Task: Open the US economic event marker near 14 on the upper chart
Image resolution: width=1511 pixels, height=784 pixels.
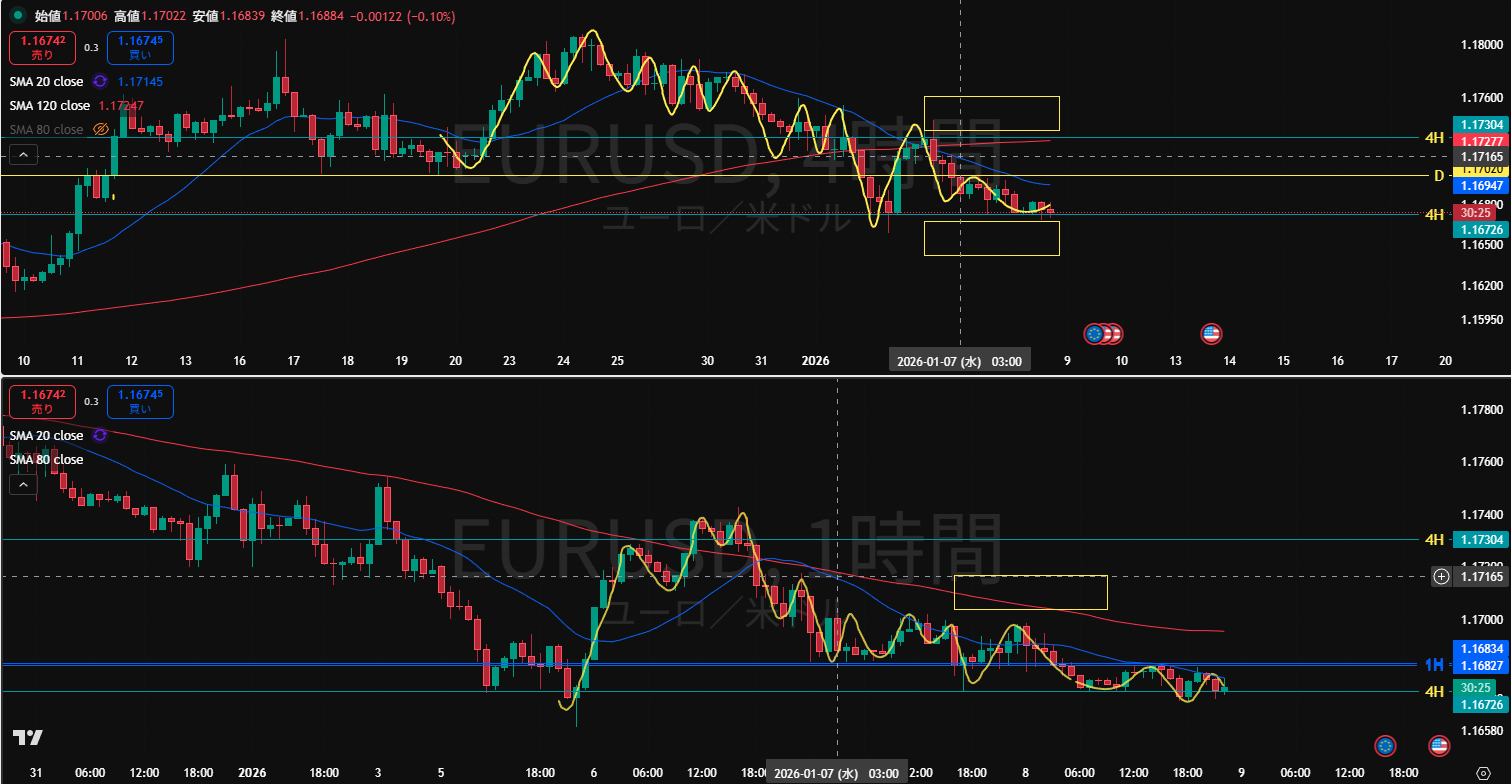Action: point(1211,334)
